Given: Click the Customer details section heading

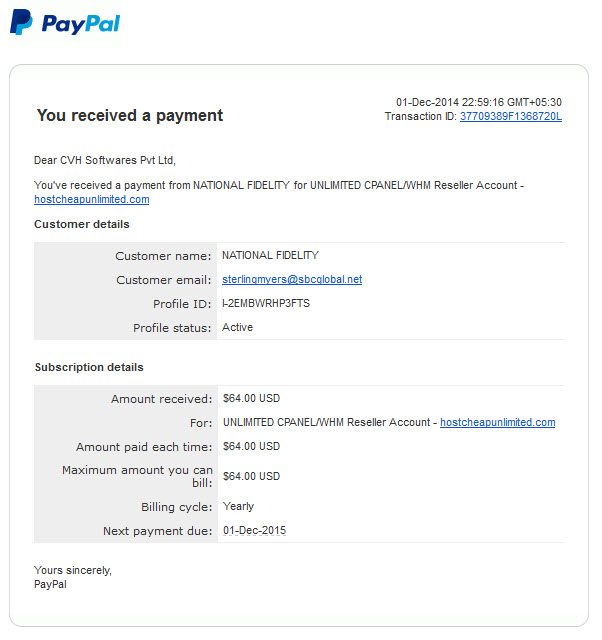Looking at the screenshot, I should pyautogui.click(x=82, y=224).
